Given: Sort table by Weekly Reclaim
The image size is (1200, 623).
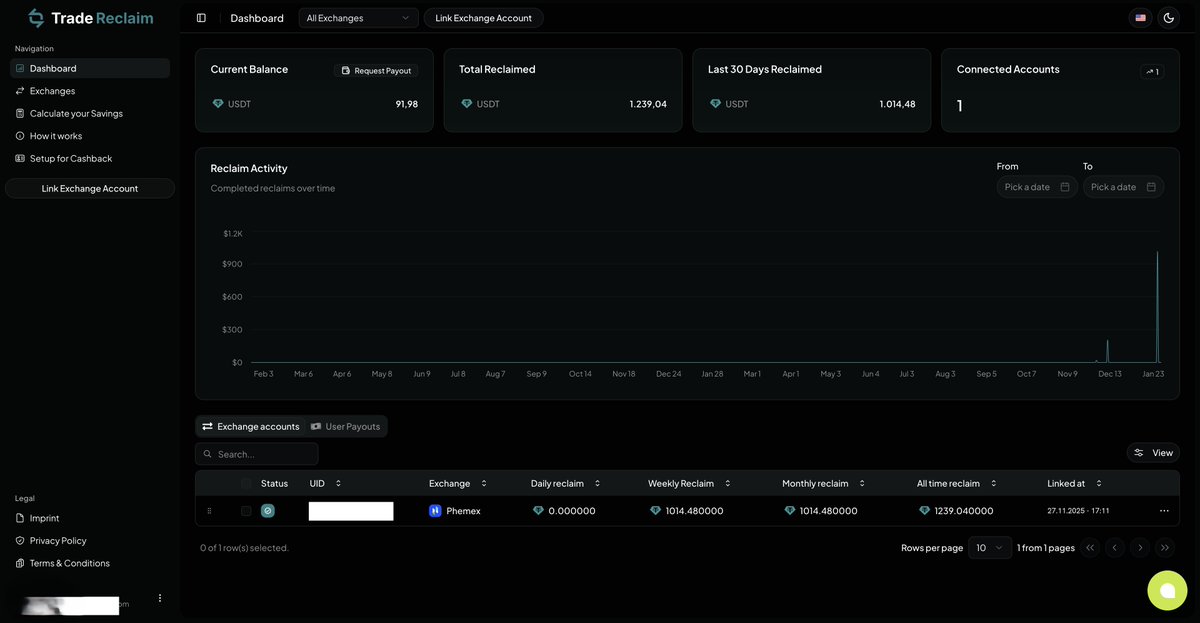Looking at the screenshot, I should click(x=690, y=483).
